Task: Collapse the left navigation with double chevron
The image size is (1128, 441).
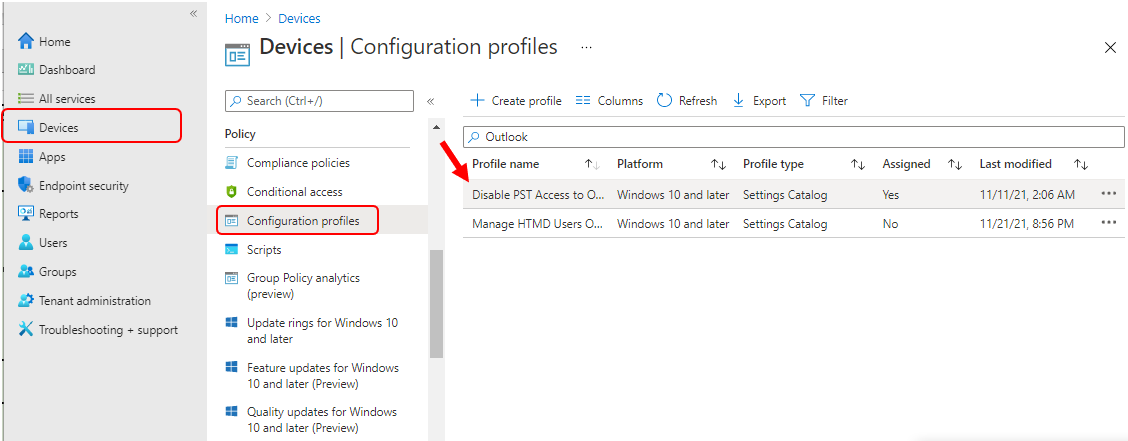Action: [x=193, y=14]
